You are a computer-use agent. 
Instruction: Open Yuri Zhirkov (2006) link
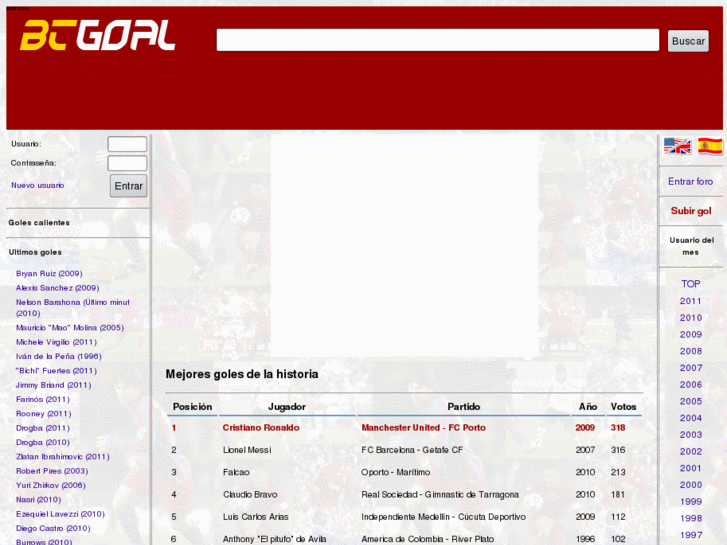point(51,486)
